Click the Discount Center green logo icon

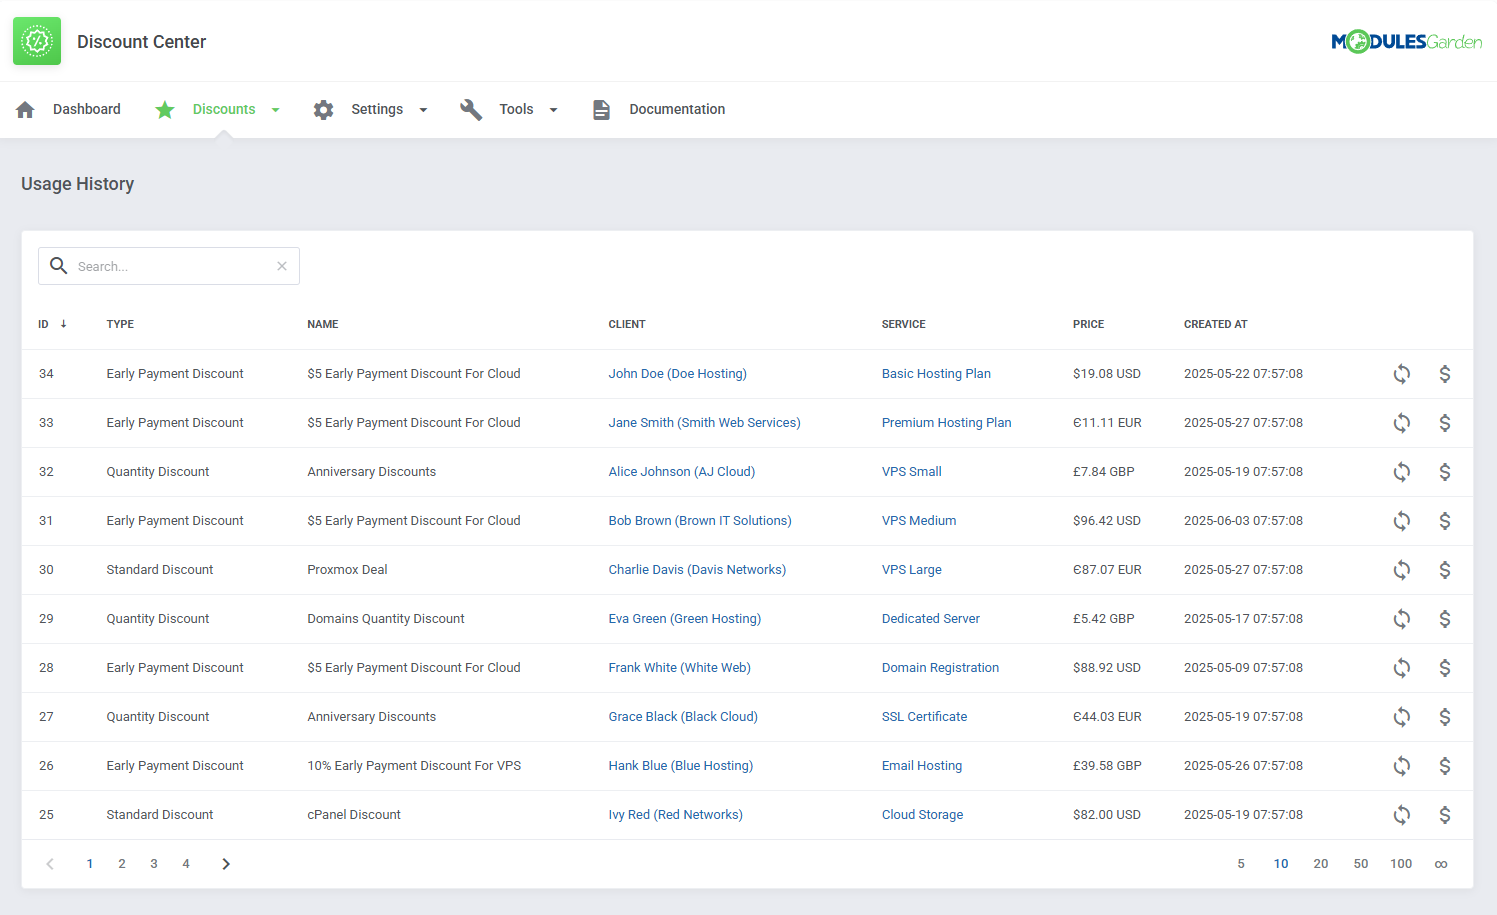pos(37,41)
